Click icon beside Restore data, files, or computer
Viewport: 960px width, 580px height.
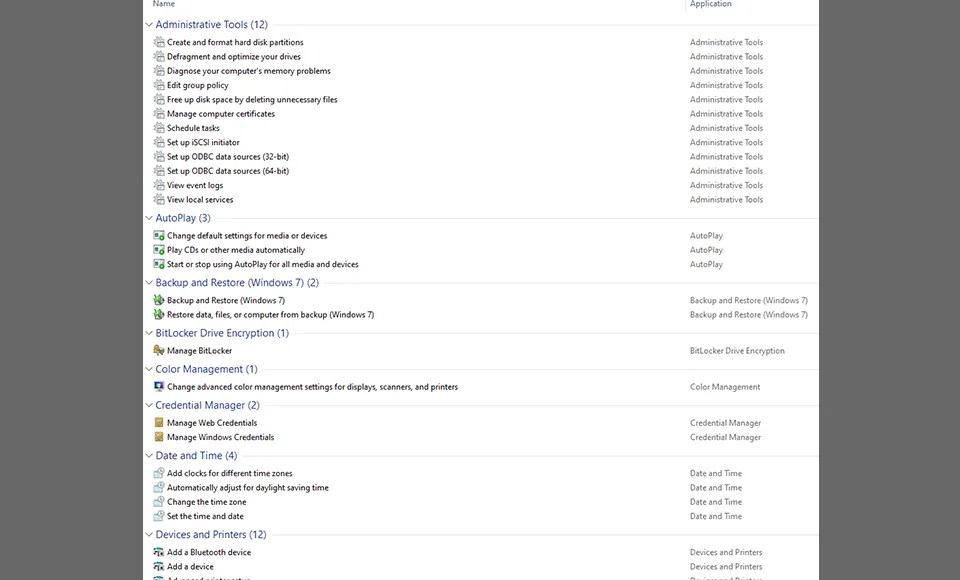[159, 315]
